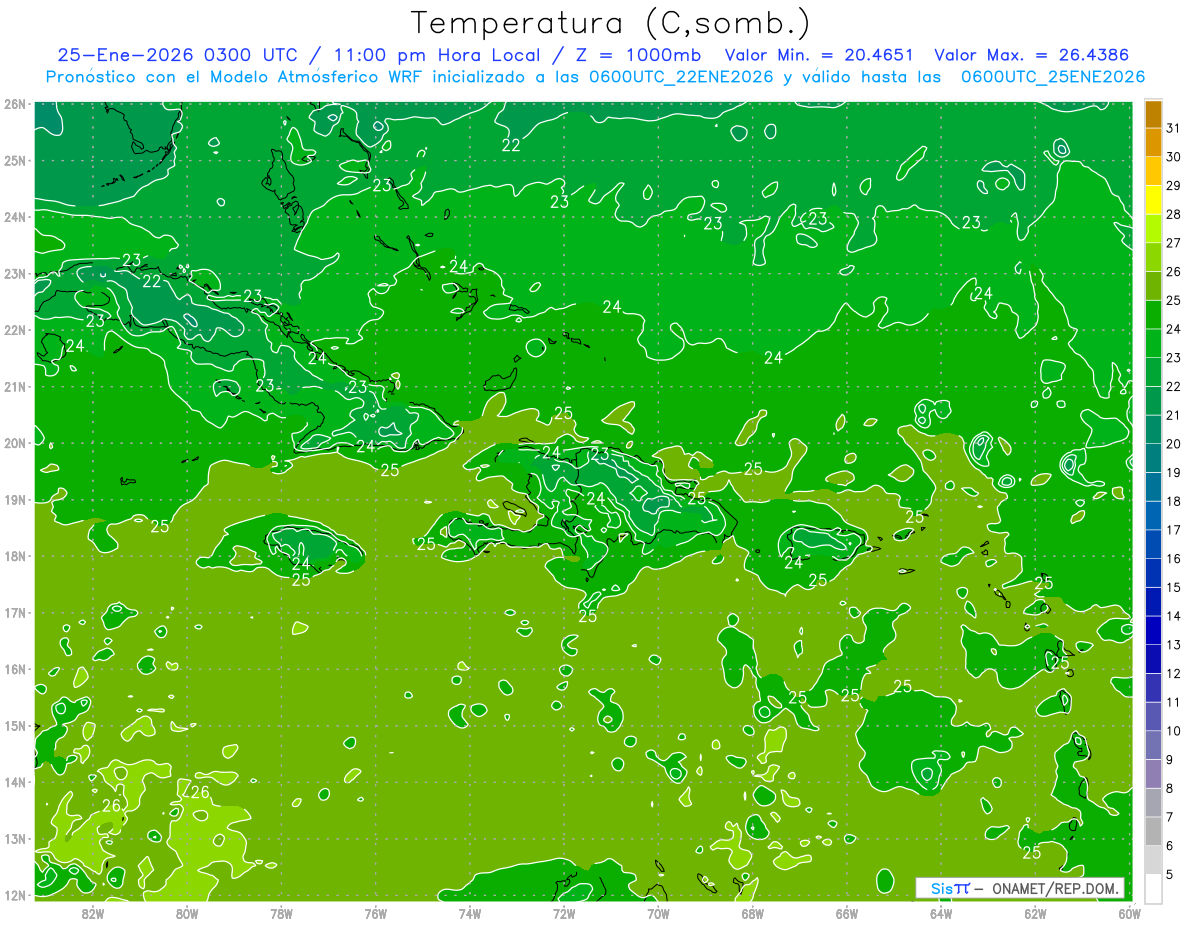Image resolution: width=1200 pixels, height=927 pixels.
Task: Click the colorbar scale label 18
Action: point(1173,501)
